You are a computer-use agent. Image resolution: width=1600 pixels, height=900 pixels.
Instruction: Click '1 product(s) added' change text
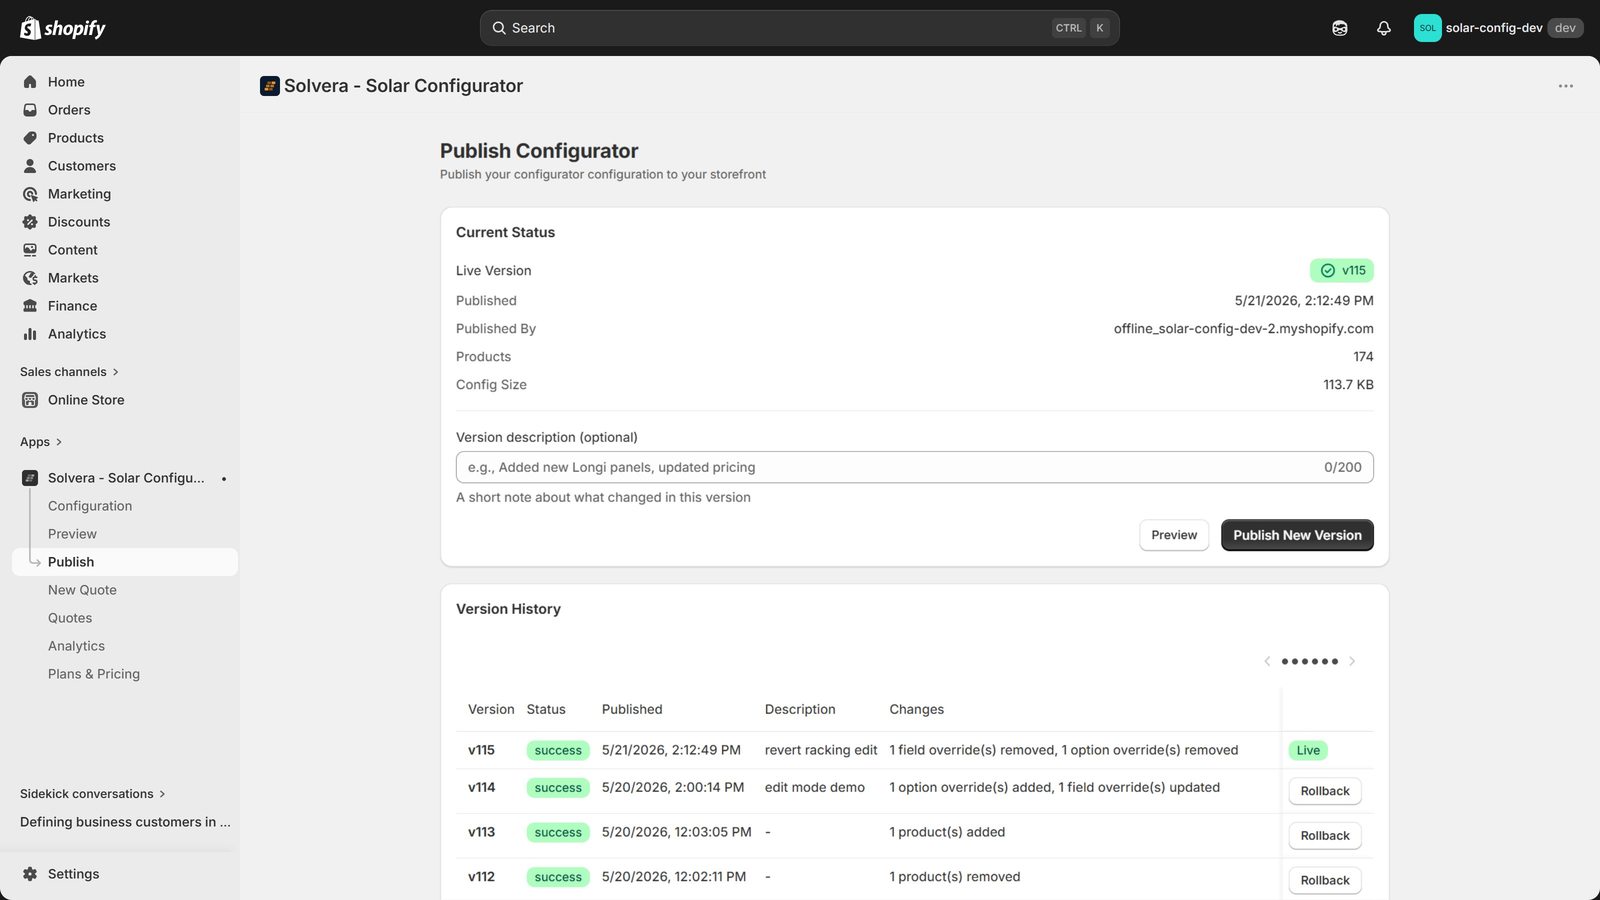click(x=947, y=832)
